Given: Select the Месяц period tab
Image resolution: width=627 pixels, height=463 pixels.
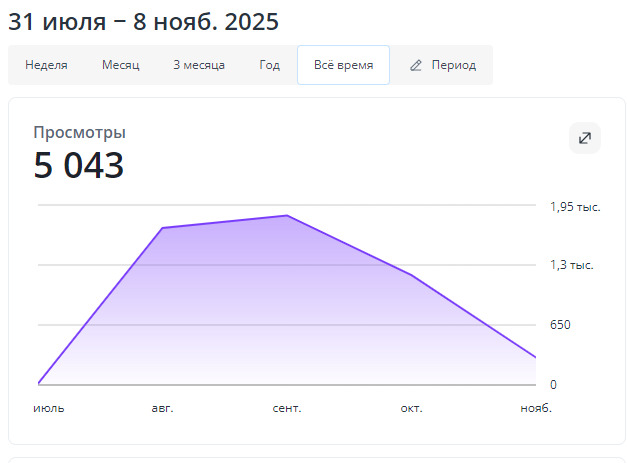Looking at the screenshot, I should point(120,66).
